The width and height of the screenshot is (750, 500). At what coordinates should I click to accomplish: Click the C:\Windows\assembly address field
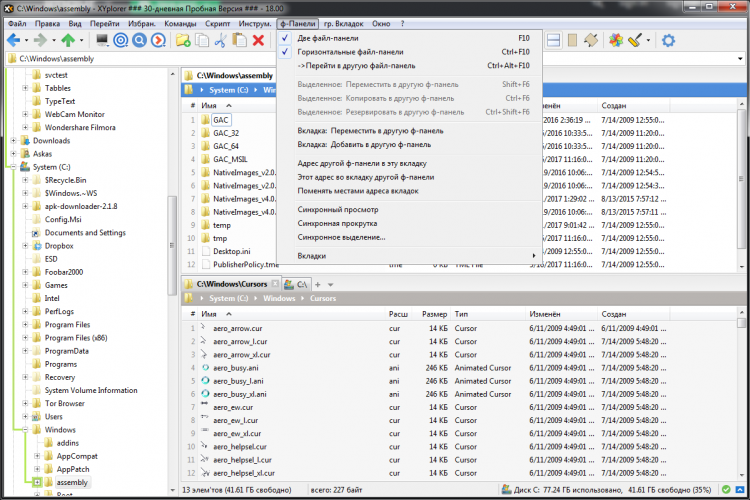[x=371, y=59]
